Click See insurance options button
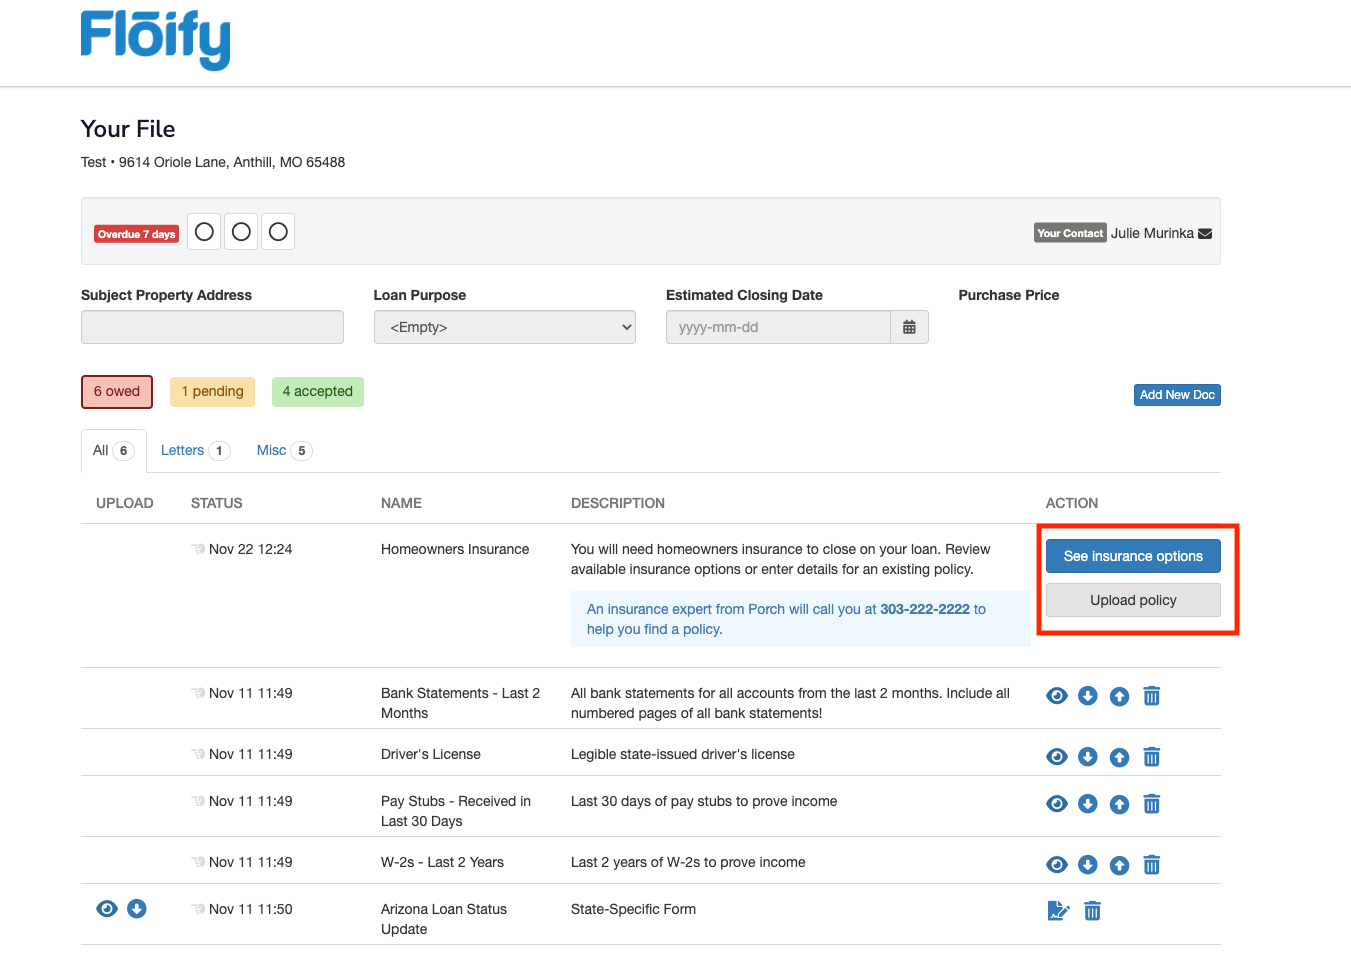Screen dimensions: 1351x959 click(x=1132, y=556)
